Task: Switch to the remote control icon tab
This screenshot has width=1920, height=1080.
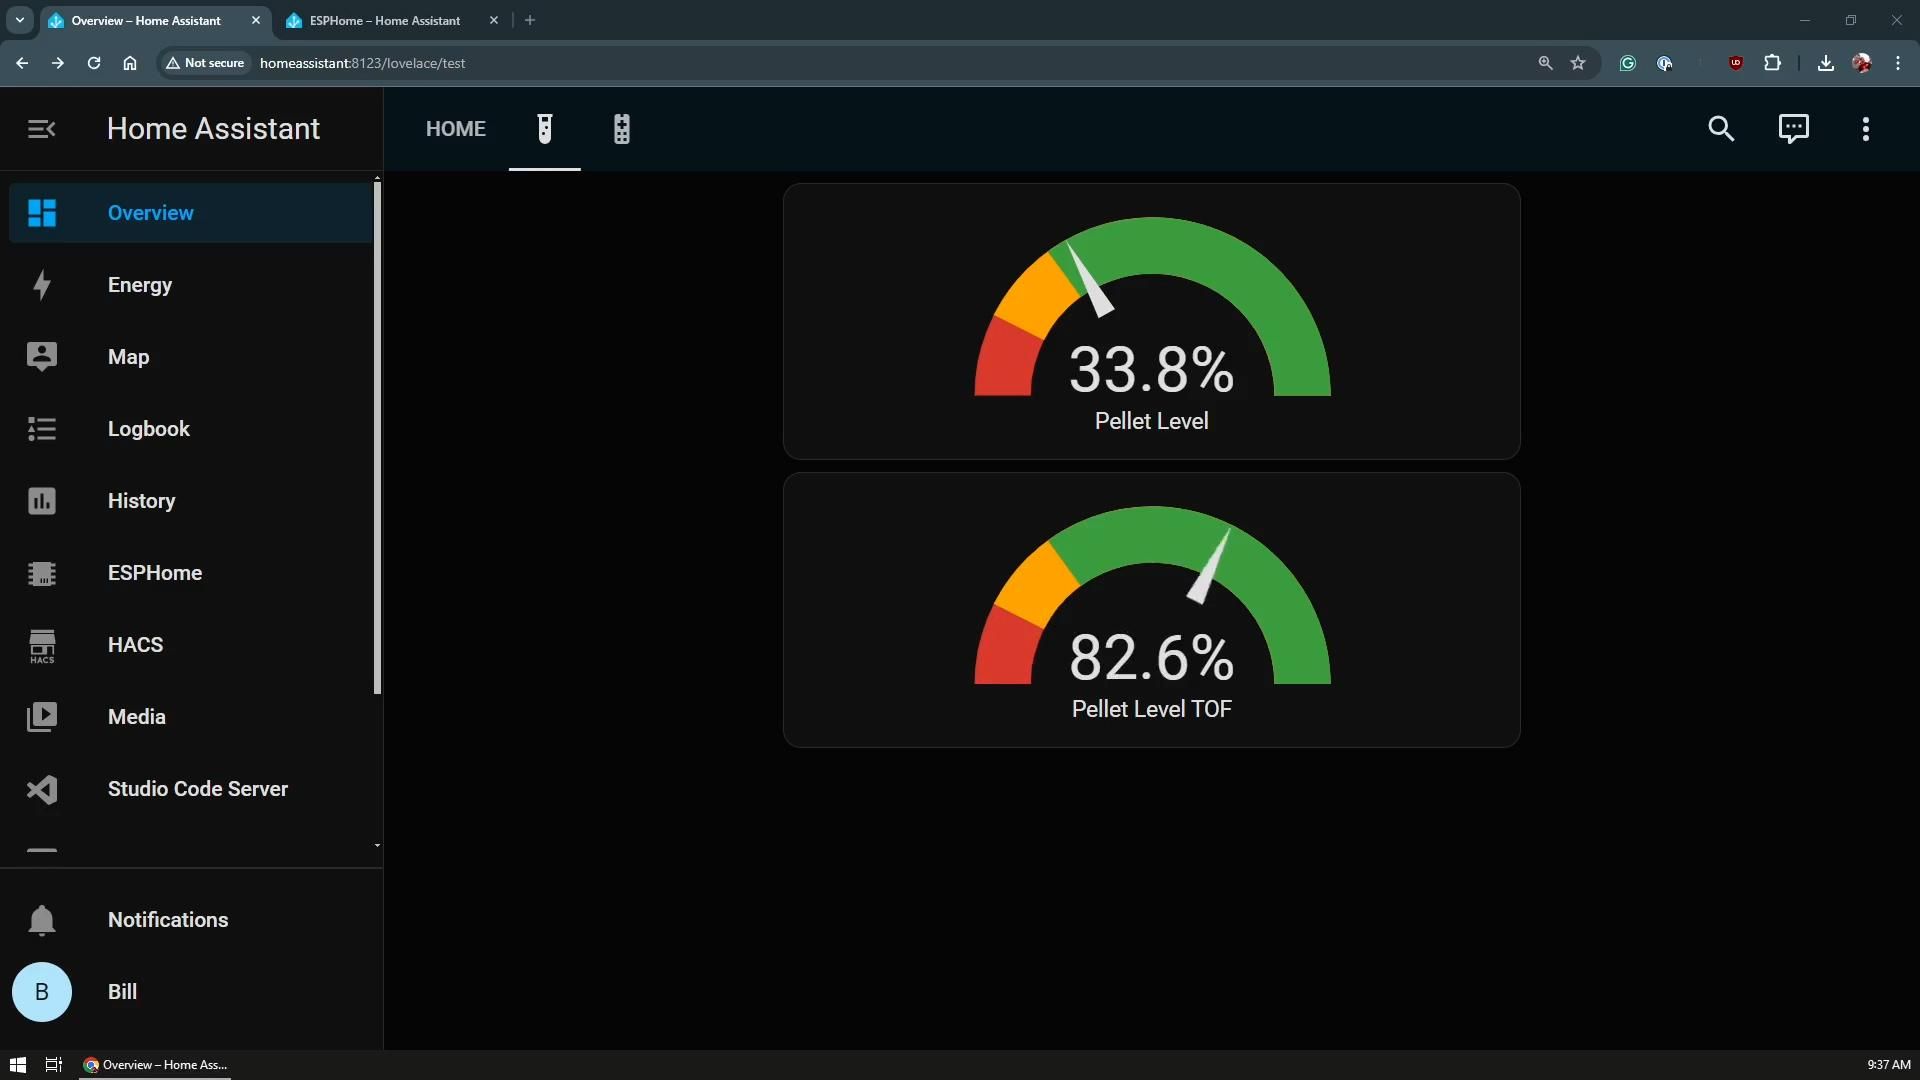Action: 621,129
